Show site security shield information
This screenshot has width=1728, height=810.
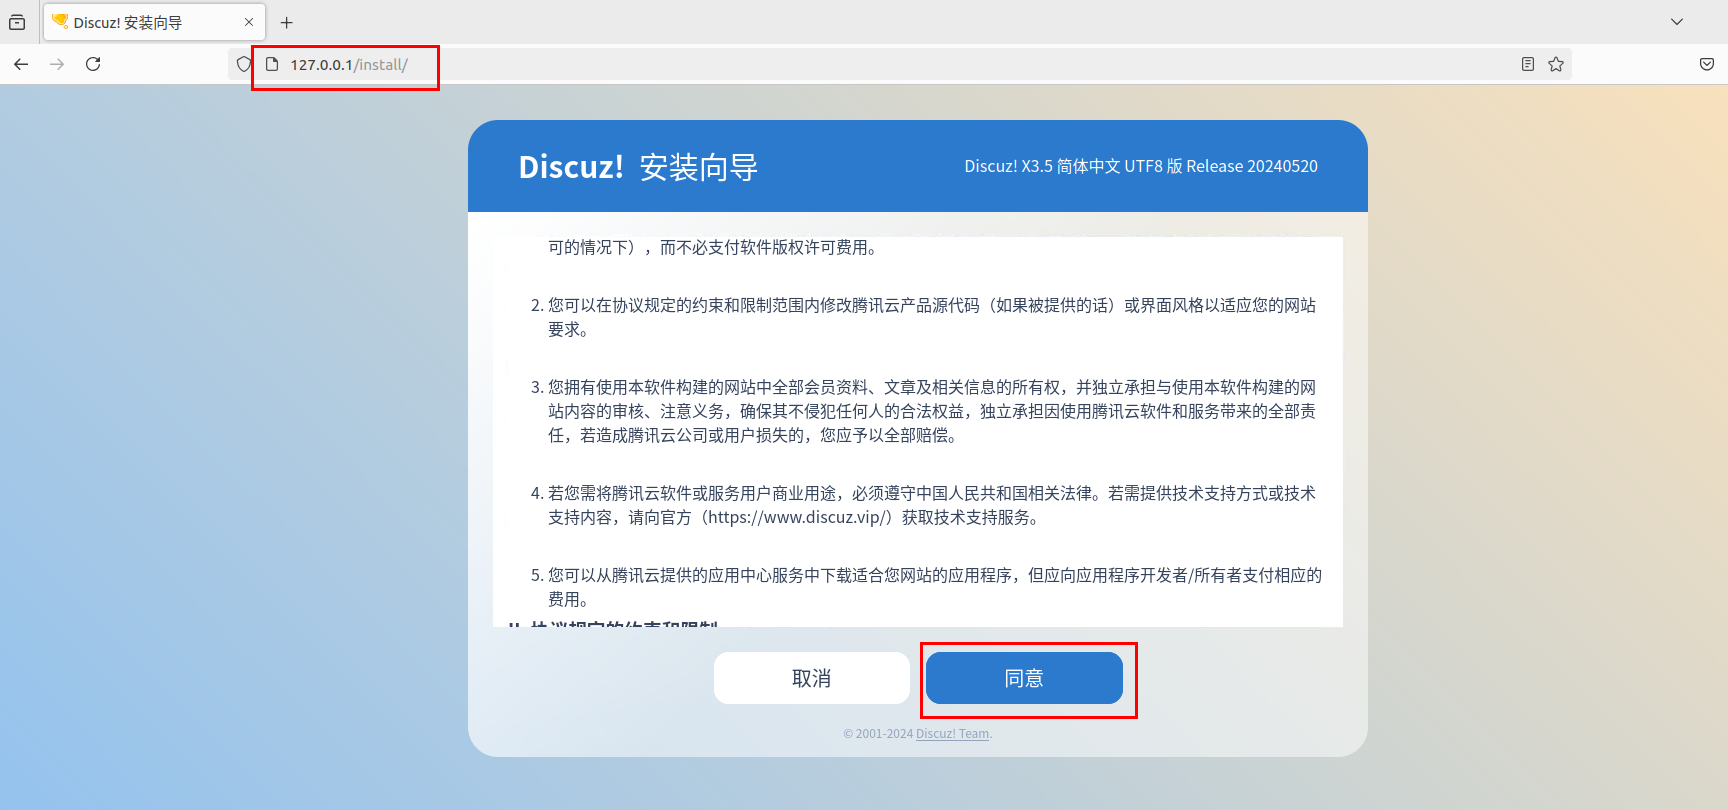point(244,64)
